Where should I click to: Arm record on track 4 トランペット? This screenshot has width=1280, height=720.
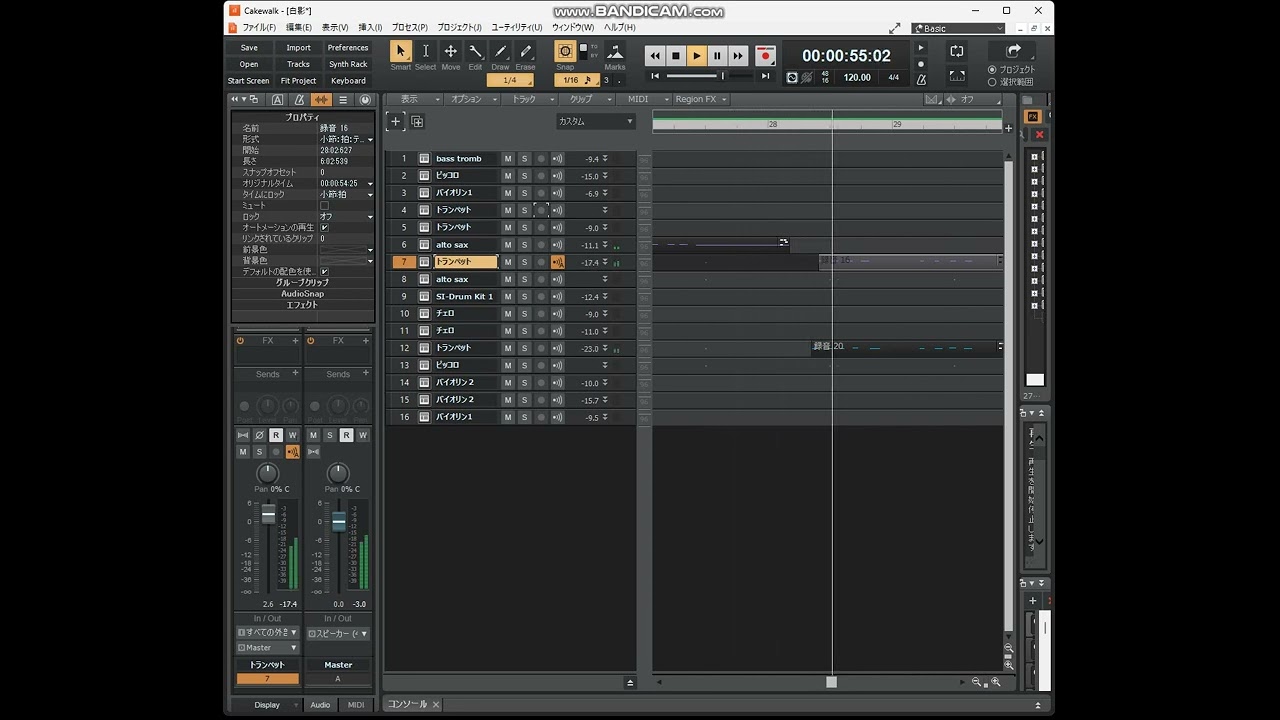click(541, 210)
